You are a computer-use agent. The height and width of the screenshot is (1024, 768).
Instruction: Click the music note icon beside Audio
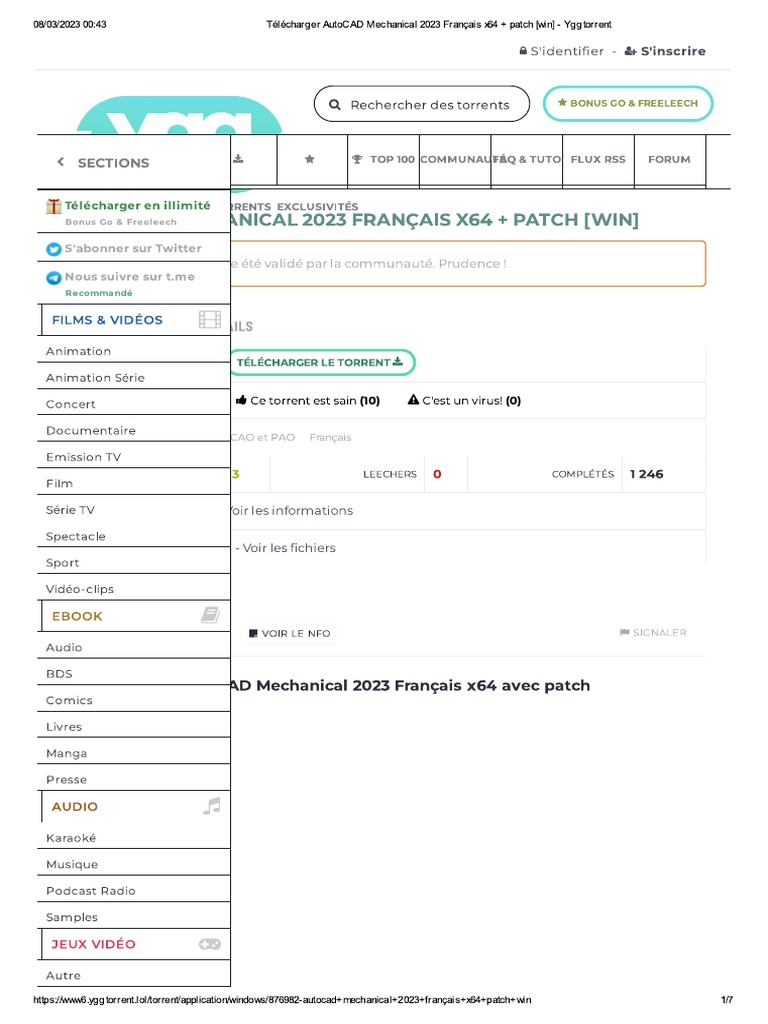click(210, 806)
